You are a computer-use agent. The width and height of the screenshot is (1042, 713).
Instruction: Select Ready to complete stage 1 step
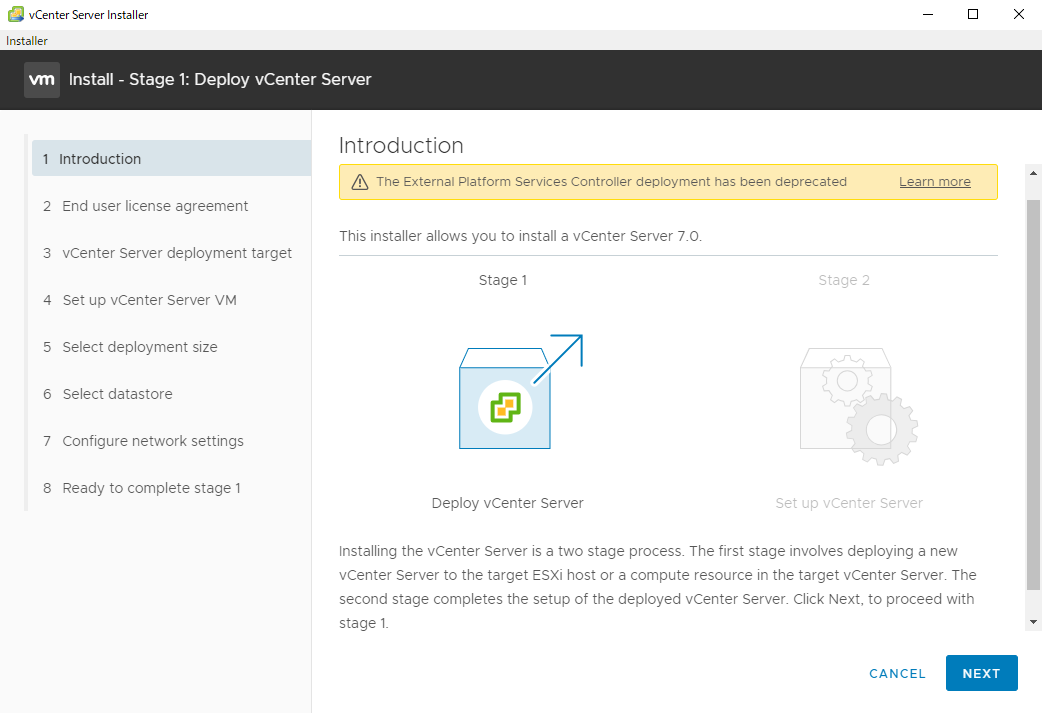point(151,488)
